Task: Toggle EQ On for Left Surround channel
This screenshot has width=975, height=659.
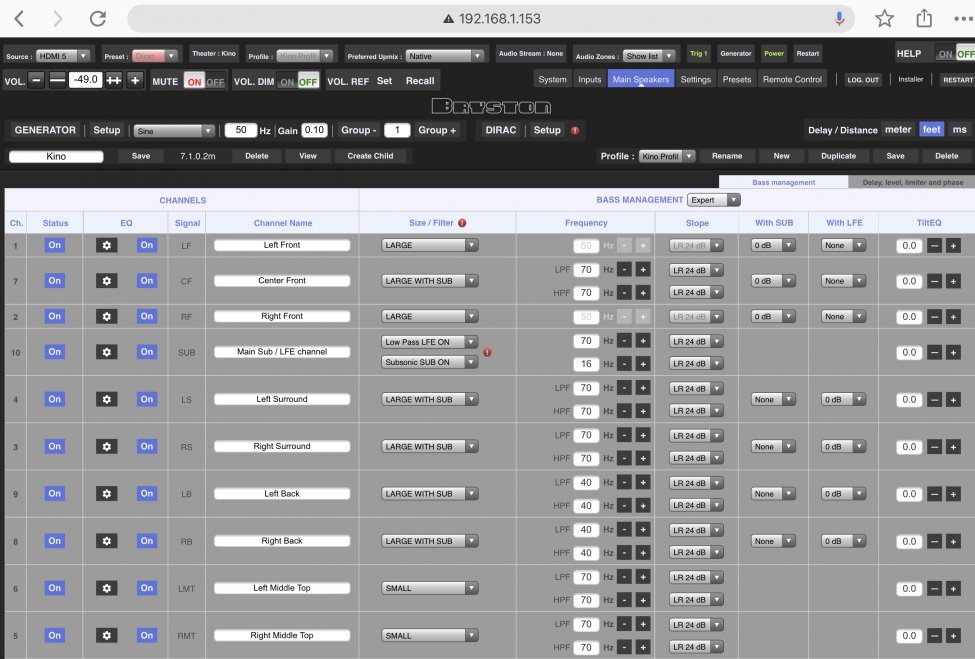Action: [147, 399]
